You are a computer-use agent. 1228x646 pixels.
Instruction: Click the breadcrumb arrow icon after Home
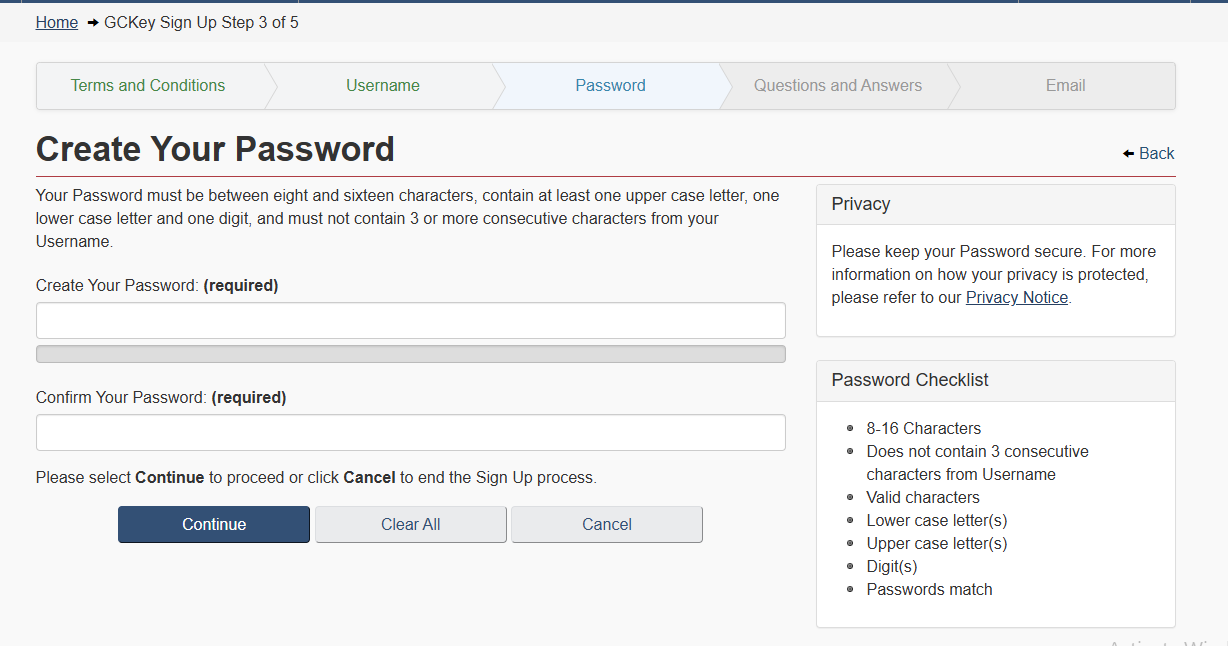coord(93,23)
